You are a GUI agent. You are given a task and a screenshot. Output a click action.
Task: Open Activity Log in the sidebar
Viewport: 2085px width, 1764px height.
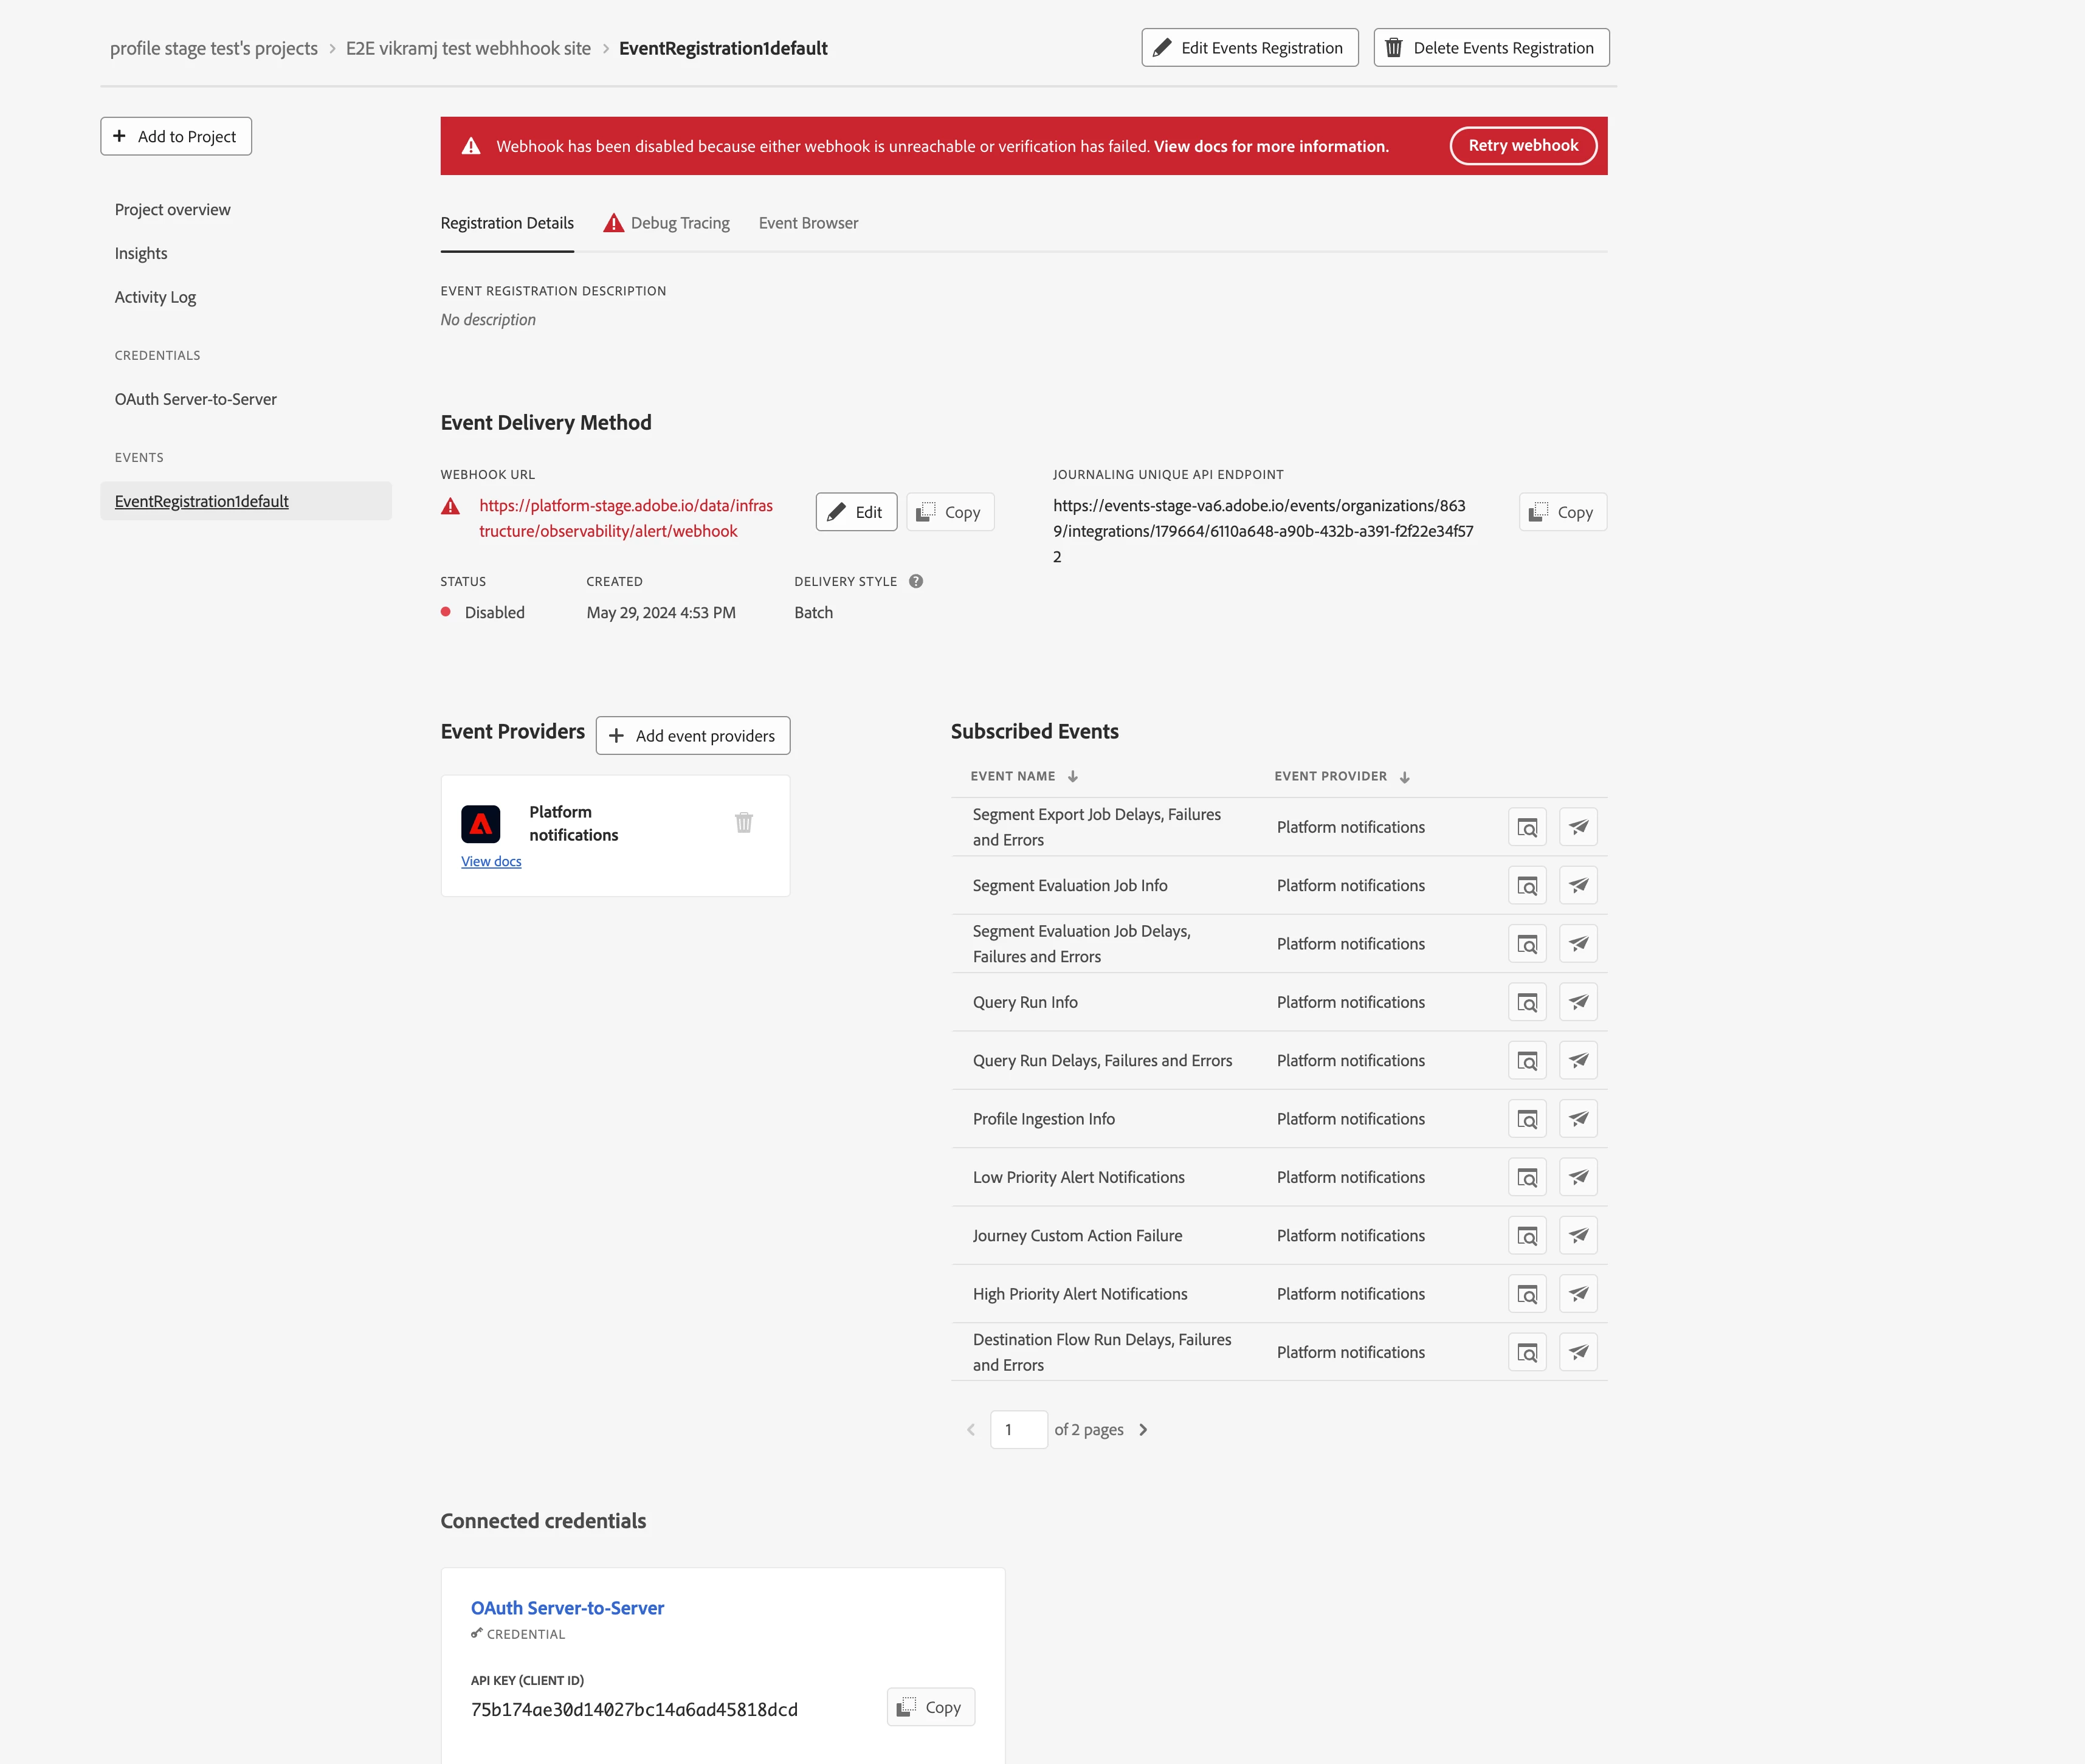155,297
